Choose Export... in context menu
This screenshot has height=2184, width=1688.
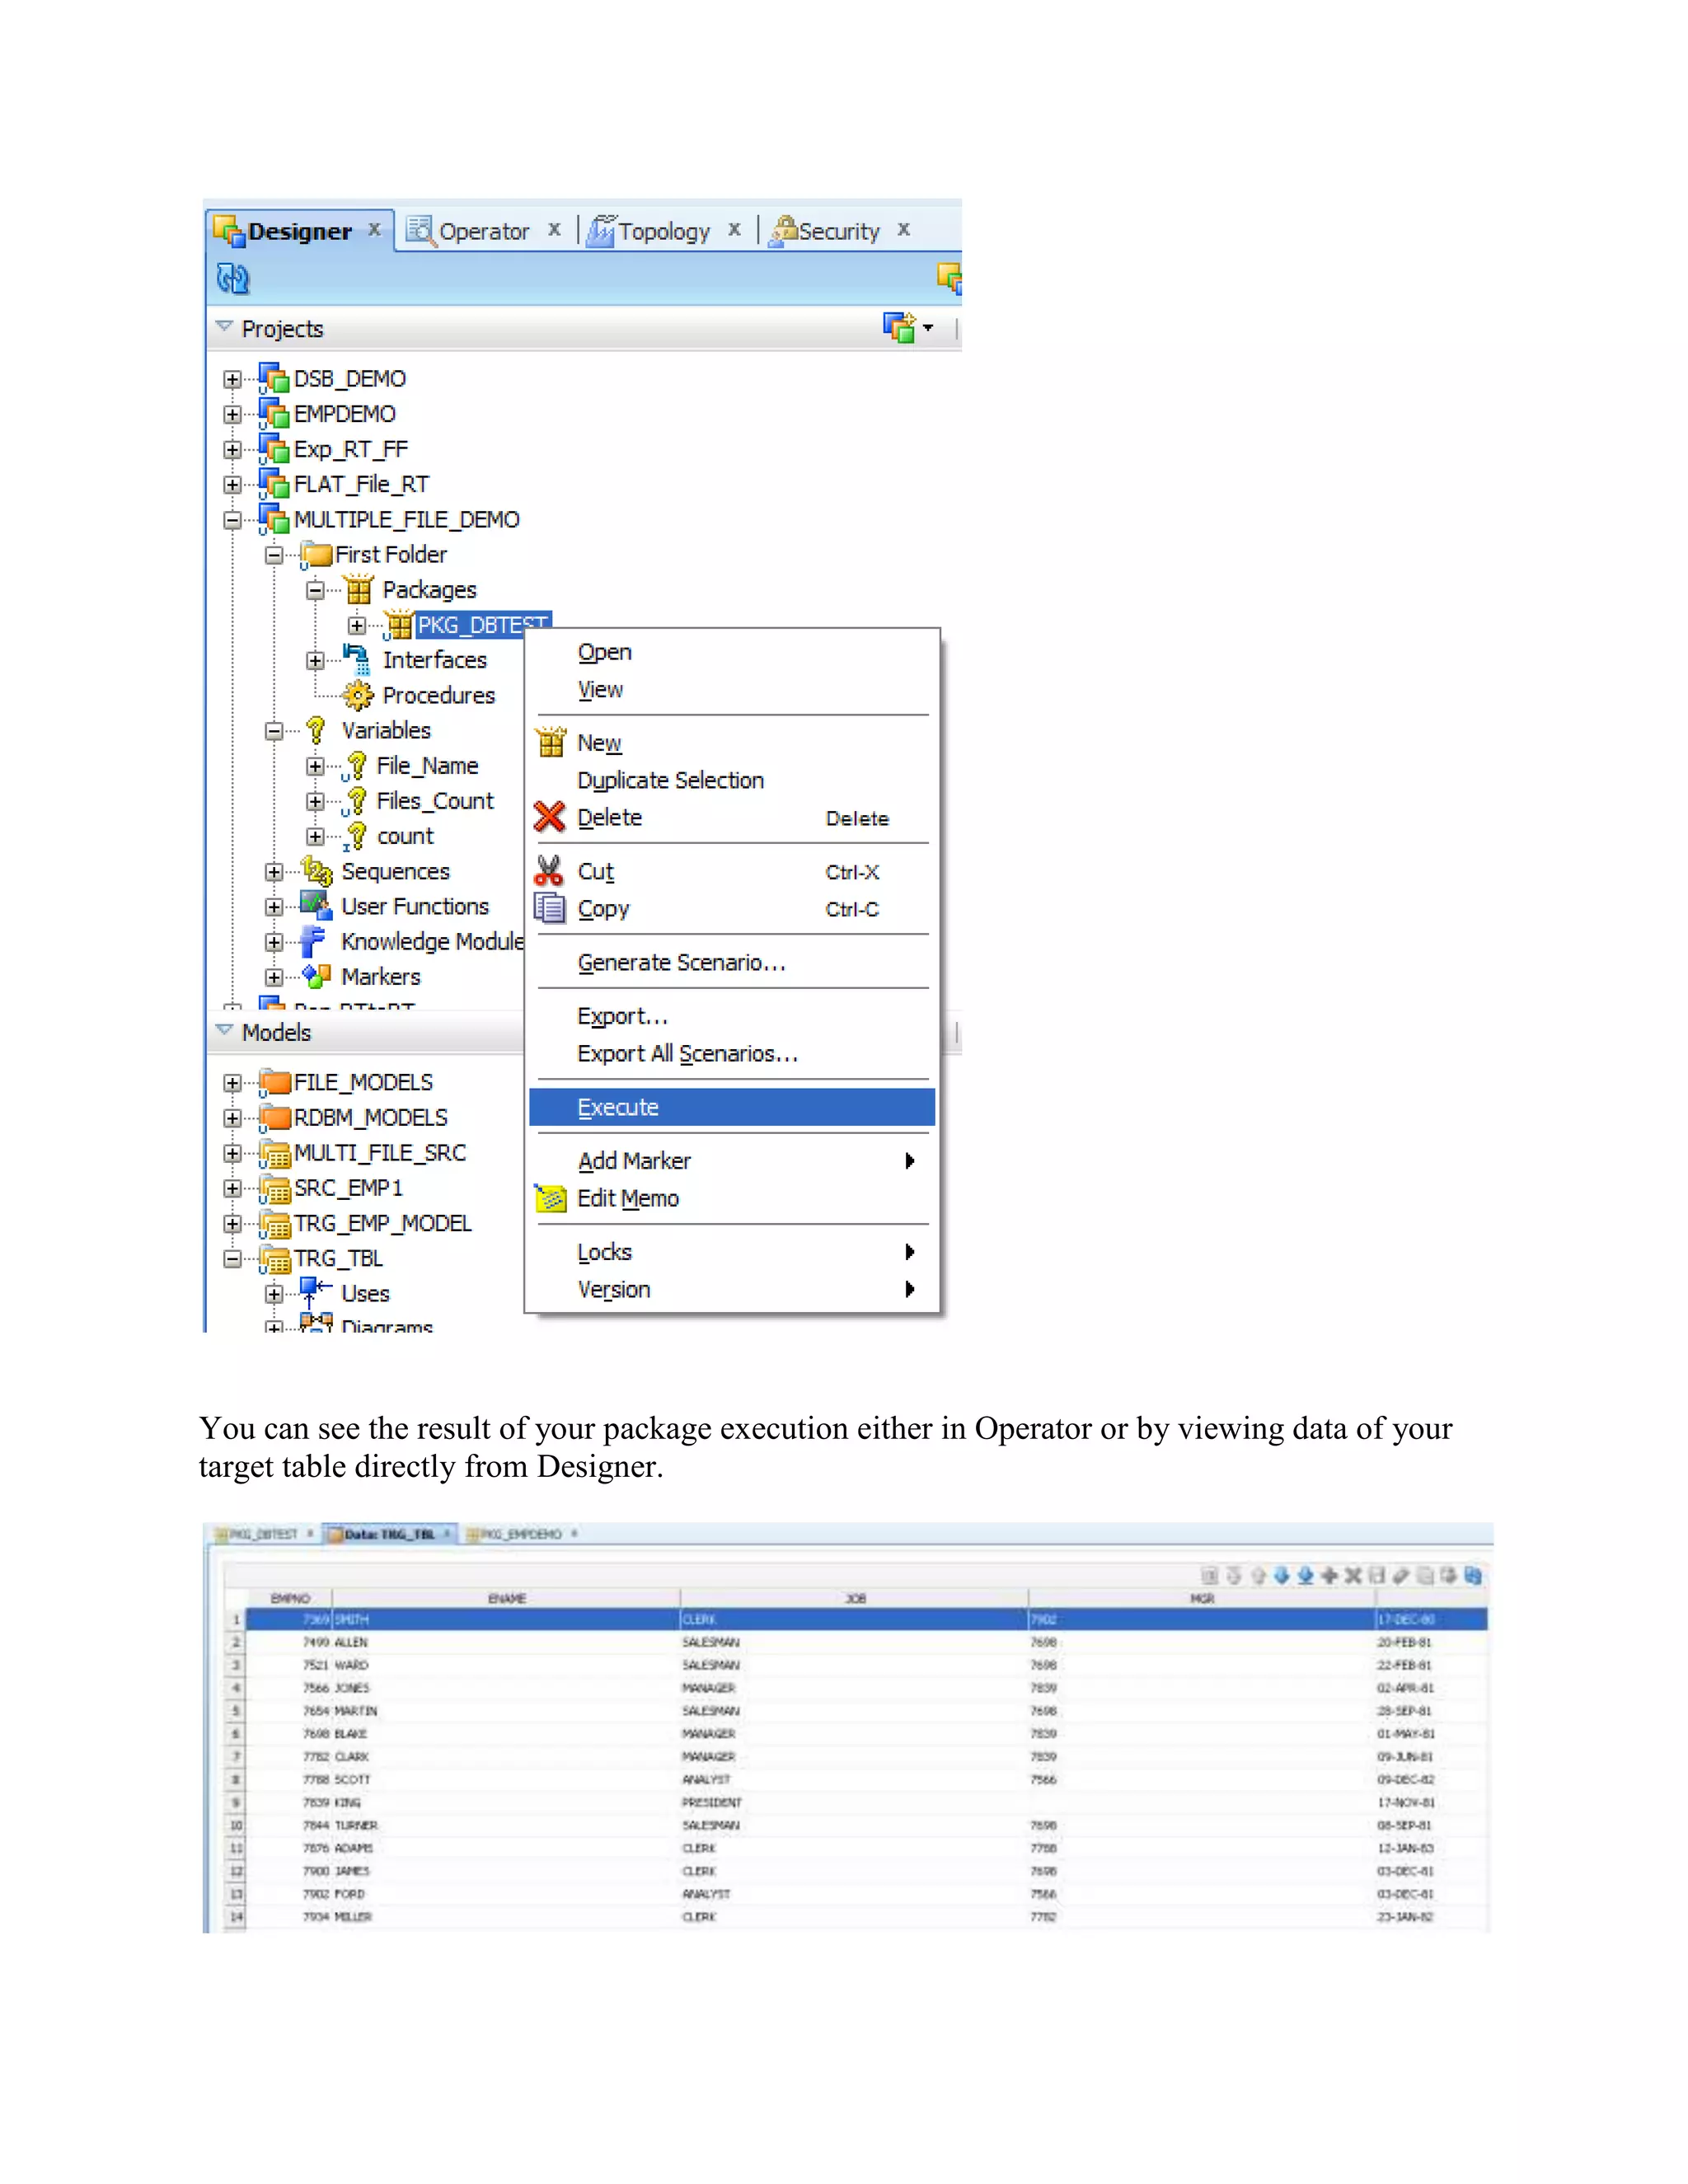click(x=732, y=1016)
